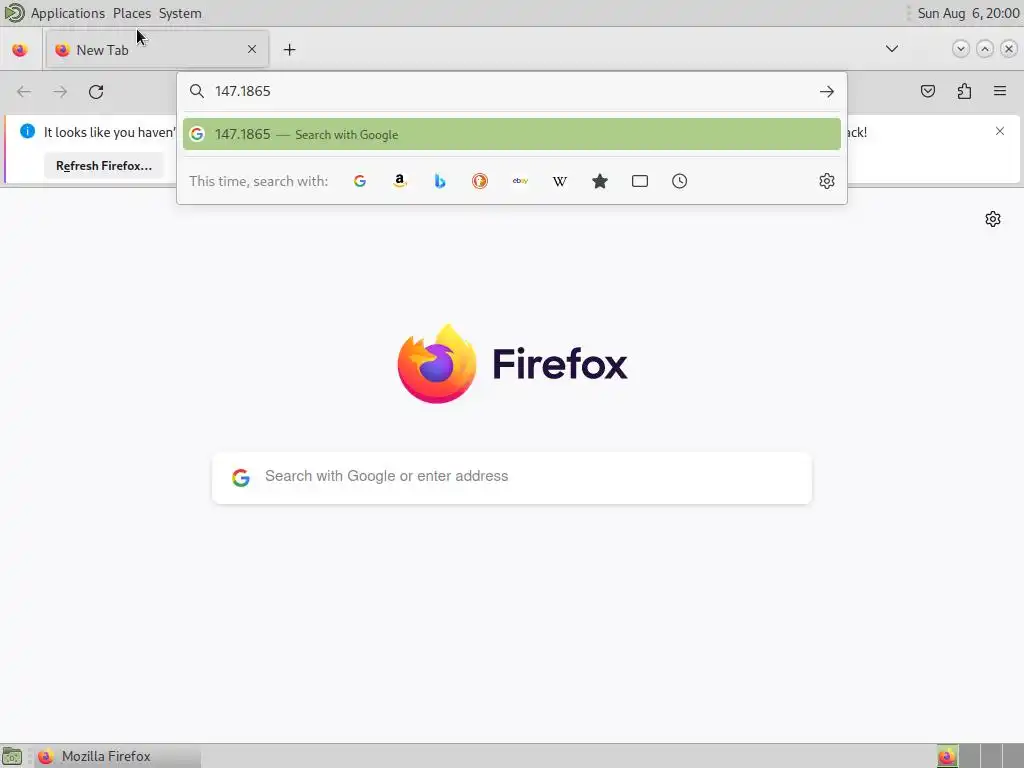Search this time with eBay

click(520, 181)
